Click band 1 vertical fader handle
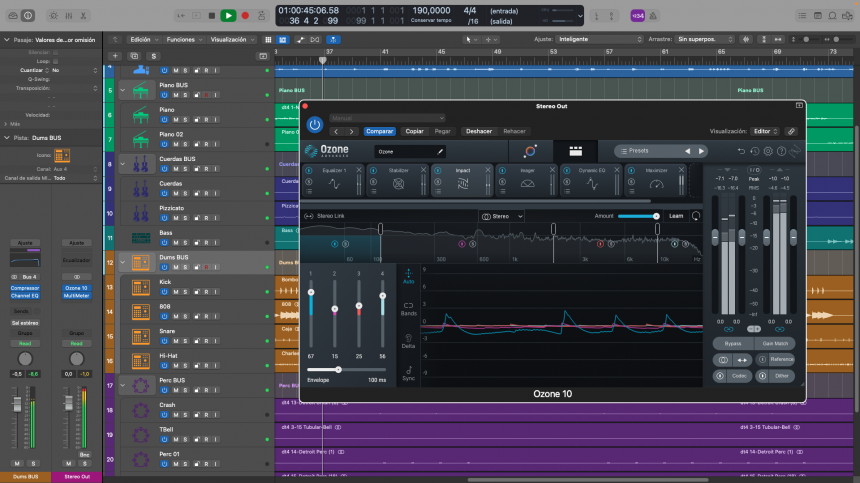 [x=311, y=292]
